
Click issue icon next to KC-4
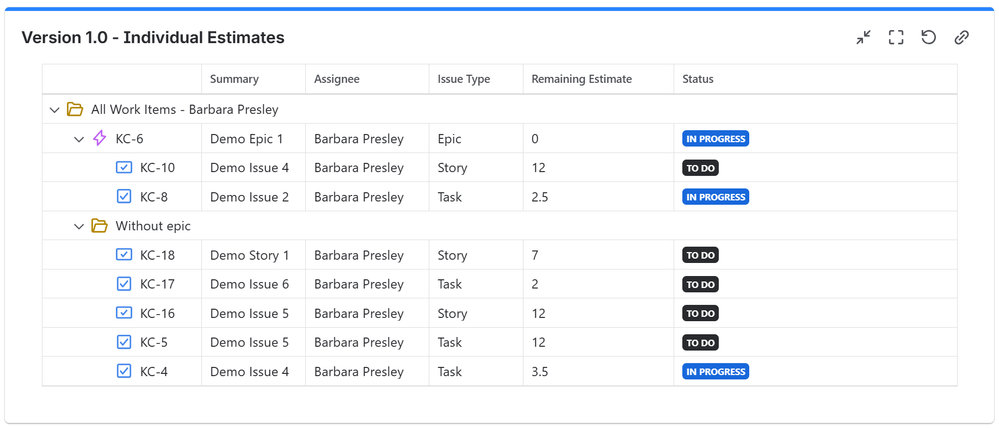coord(124,371)
